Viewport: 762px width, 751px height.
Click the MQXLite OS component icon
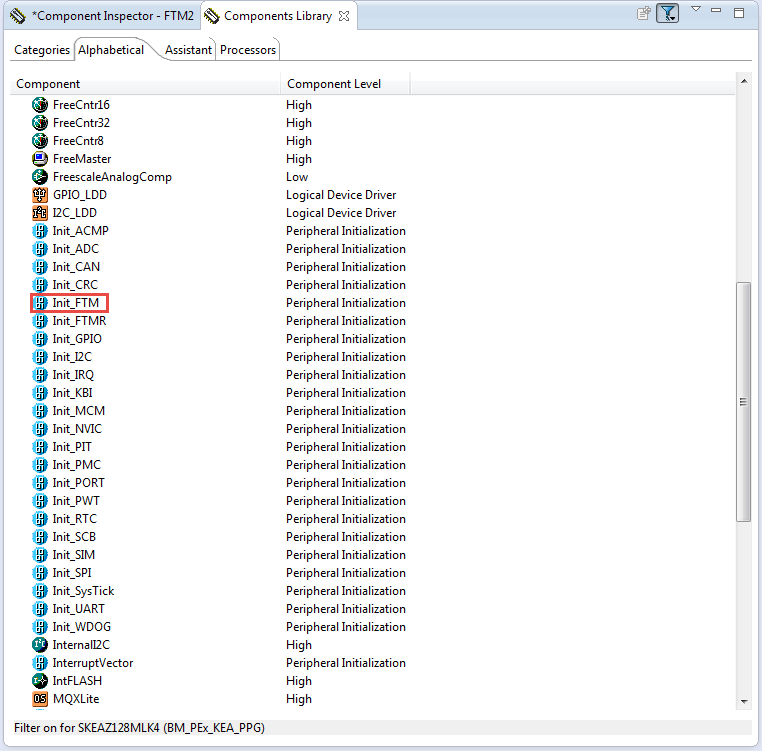pos(40,698)
